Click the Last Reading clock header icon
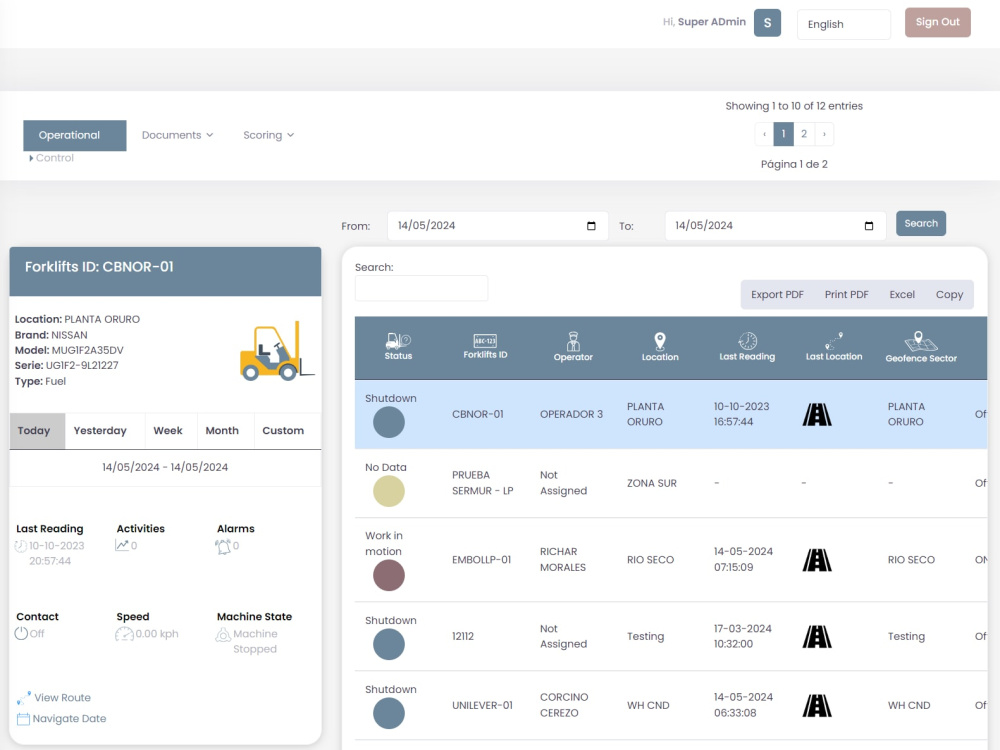The width and height of the screenshot is (1000, 750). pos(747,341)
